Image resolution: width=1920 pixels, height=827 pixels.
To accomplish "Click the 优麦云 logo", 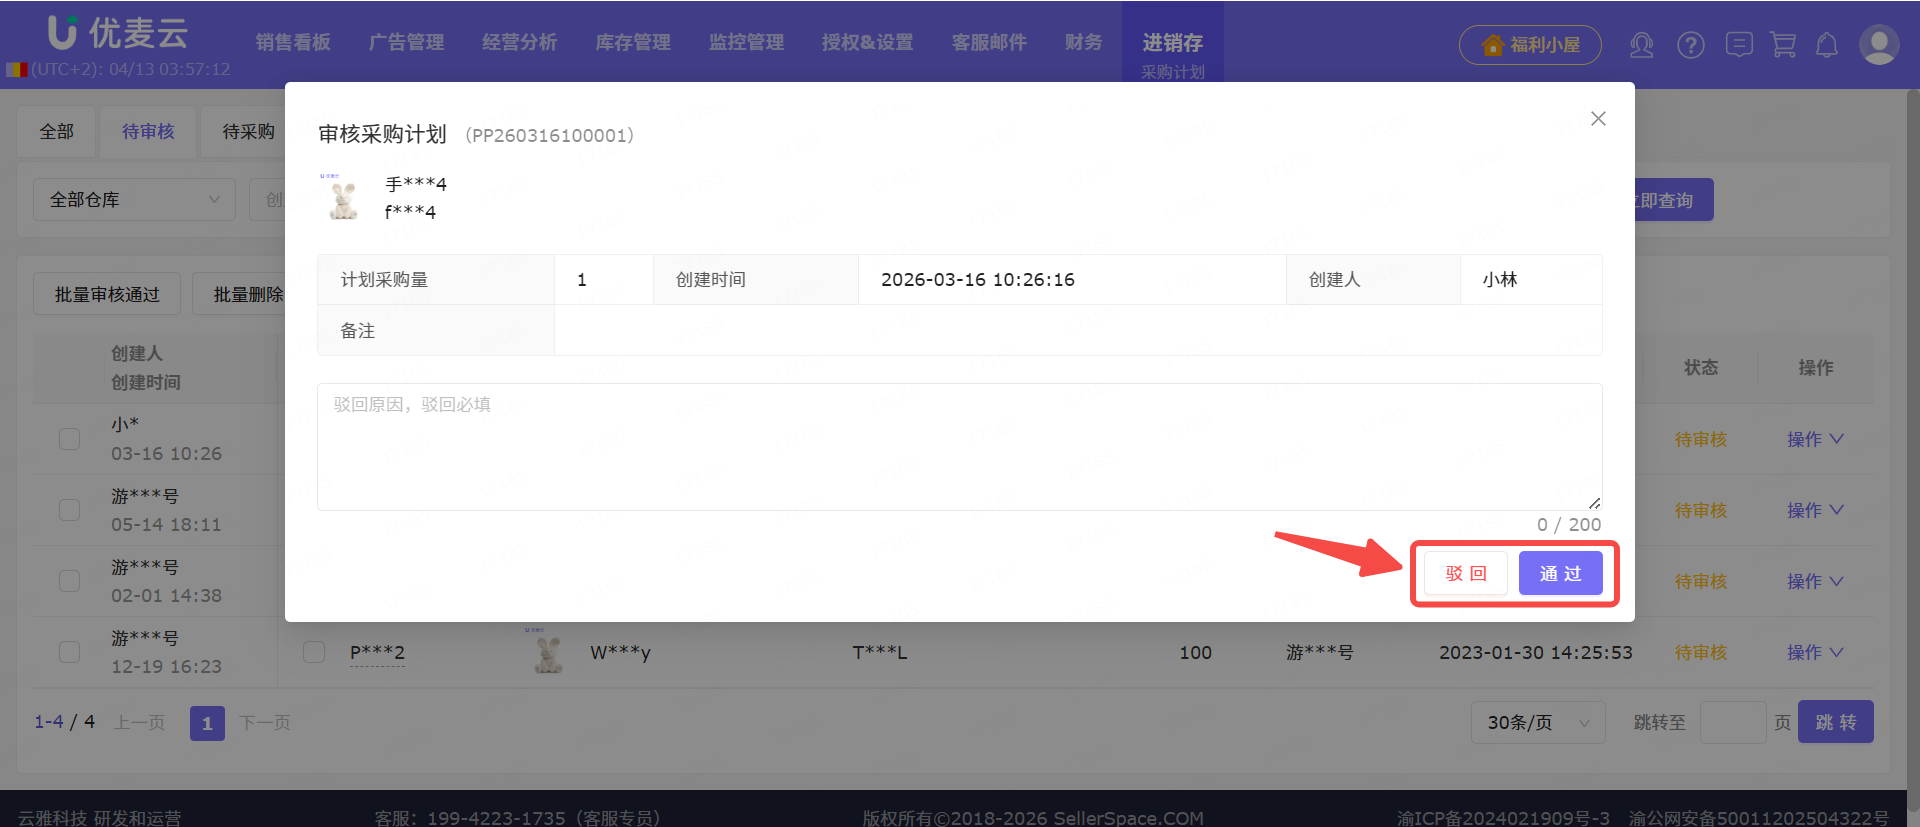I will 118,33.
